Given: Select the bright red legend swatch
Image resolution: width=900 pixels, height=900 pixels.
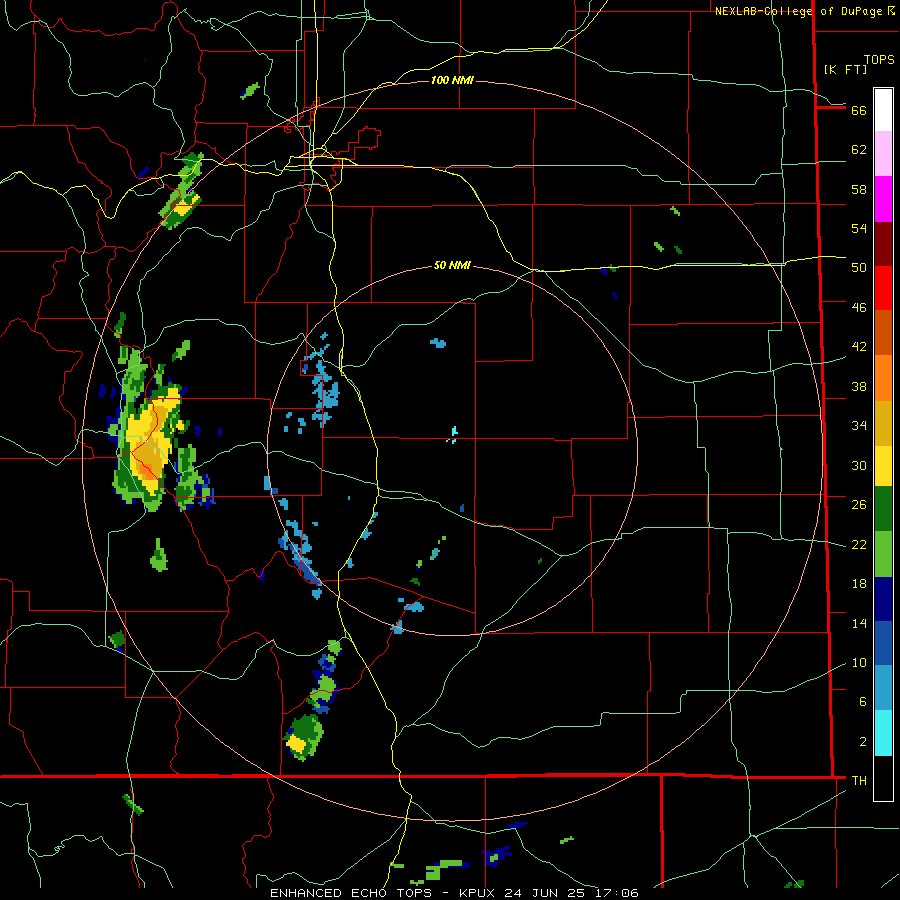Looking at the screenshot, I should [883, 288].
